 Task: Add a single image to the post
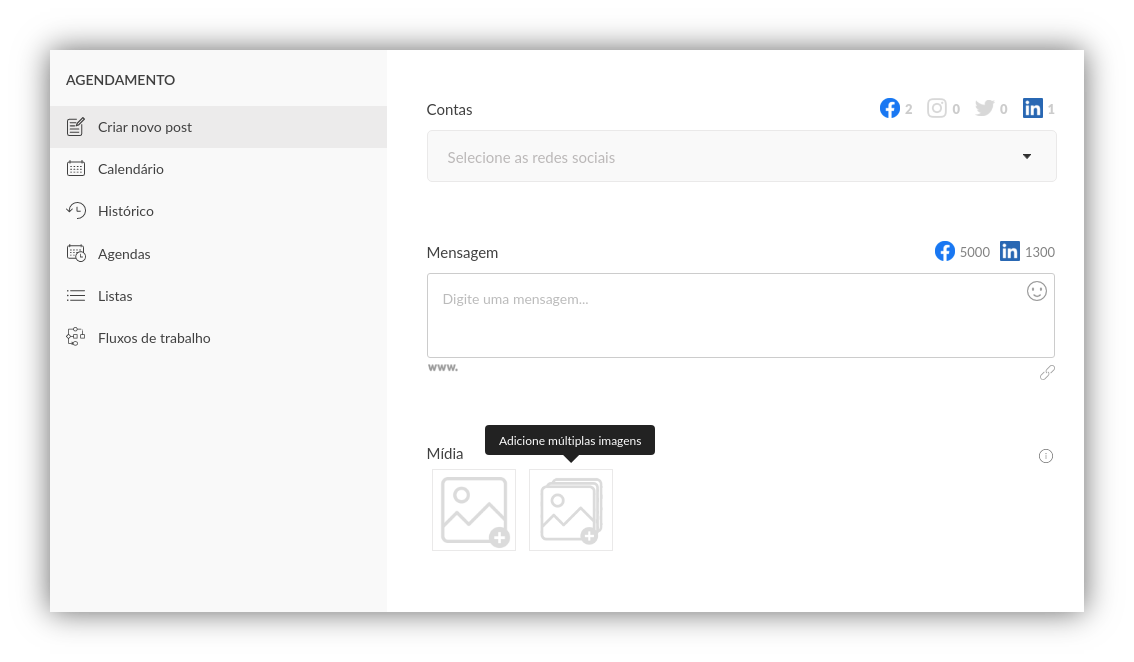[474, 510]
